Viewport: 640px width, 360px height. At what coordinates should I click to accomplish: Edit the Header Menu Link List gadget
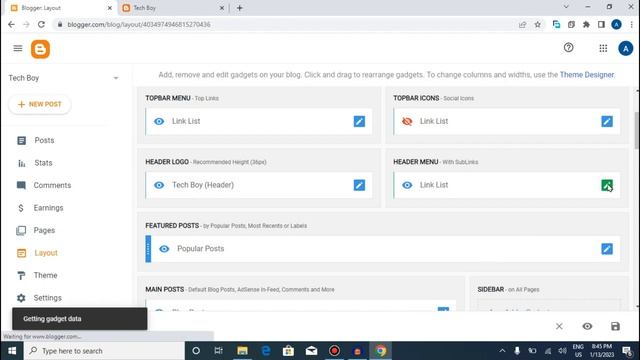click(x=607, y=185)
